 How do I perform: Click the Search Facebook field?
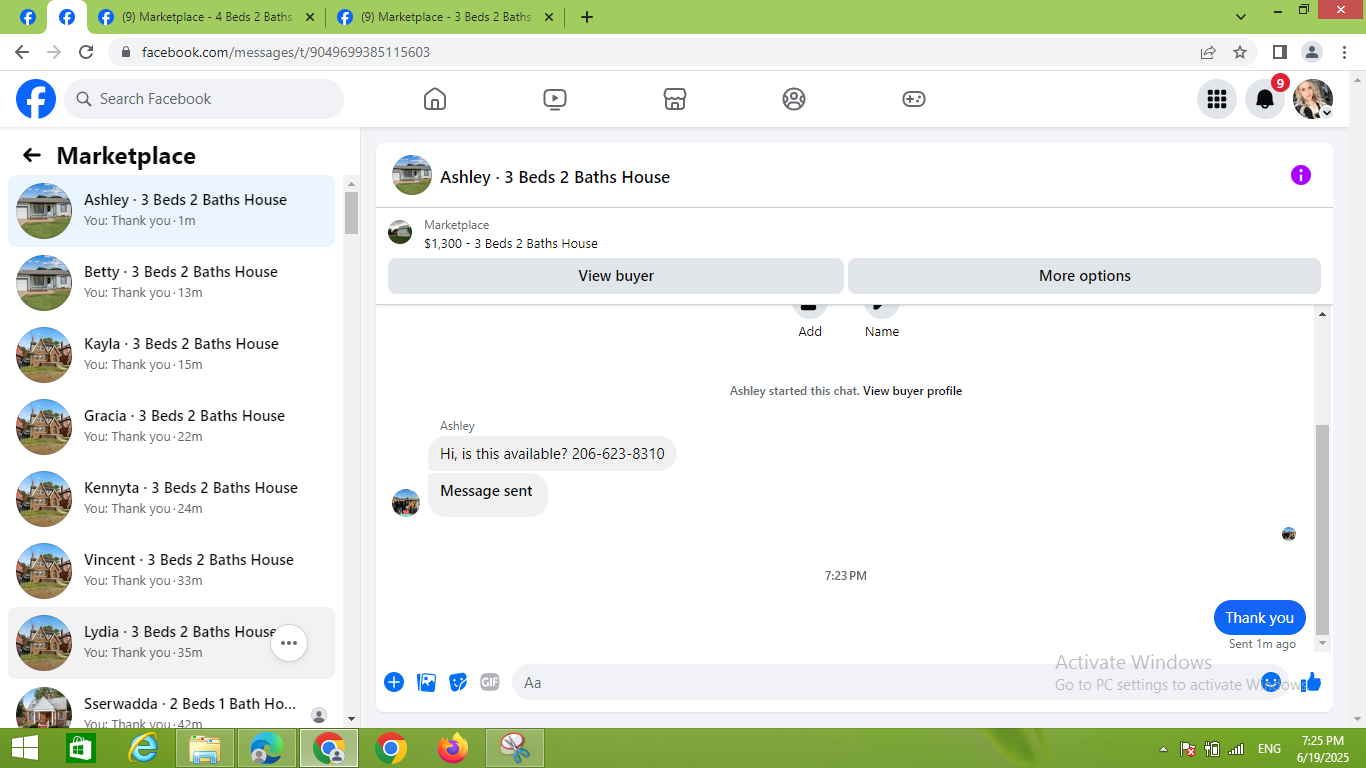[x=204, y=99]
